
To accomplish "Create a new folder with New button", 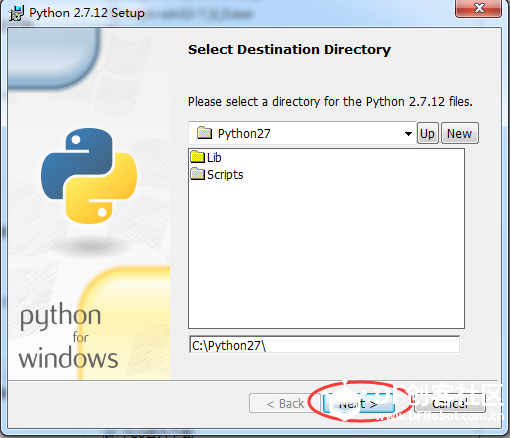I will 460,133.
